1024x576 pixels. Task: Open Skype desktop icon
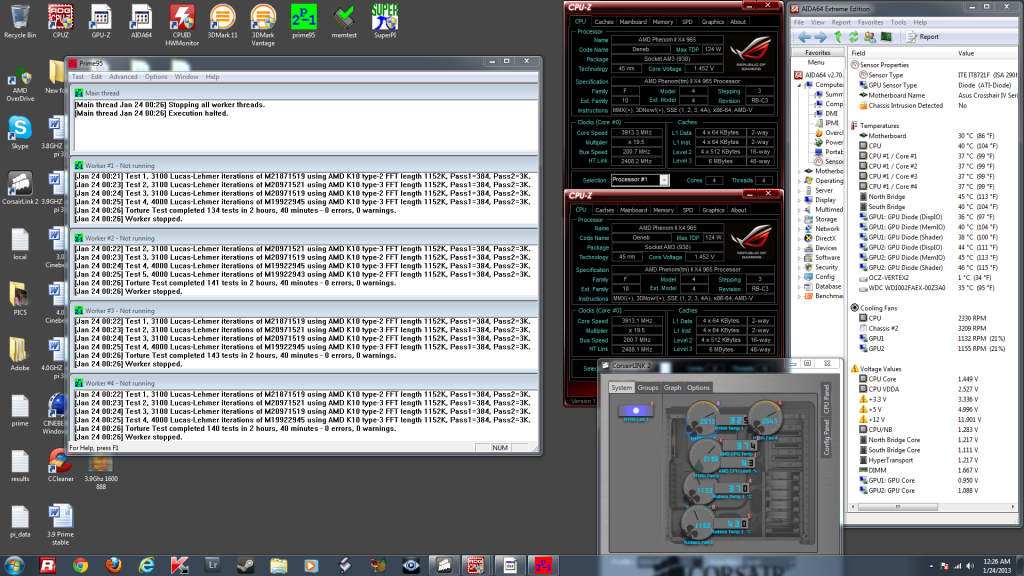[20, 133]
